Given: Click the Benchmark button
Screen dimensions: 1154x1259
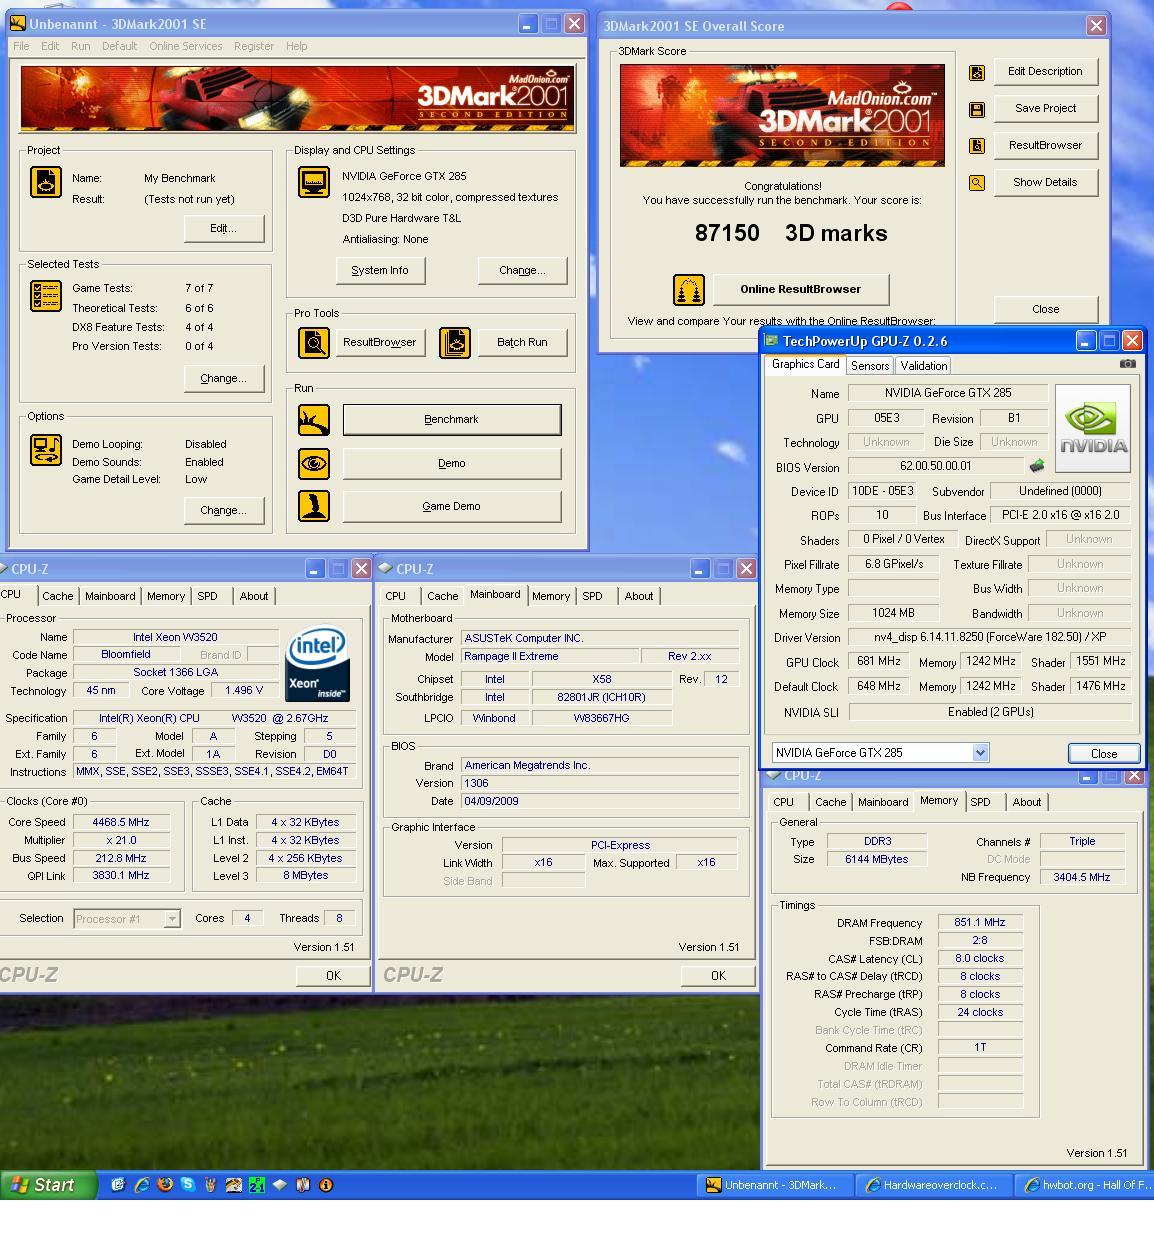Looking at the screenshot, I should [452, 420].
